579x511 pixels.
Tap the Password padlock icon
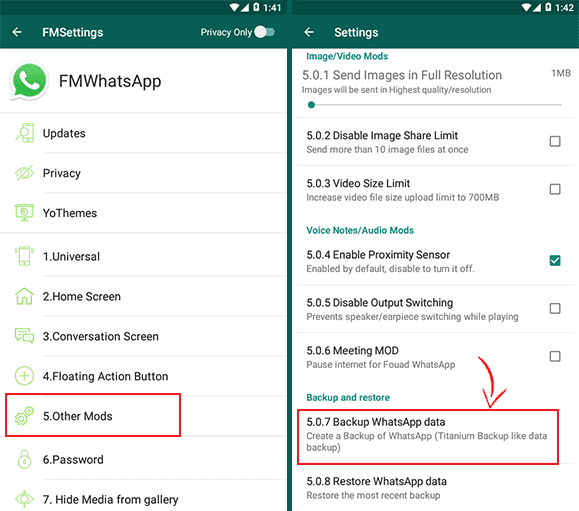coord(24,459)
